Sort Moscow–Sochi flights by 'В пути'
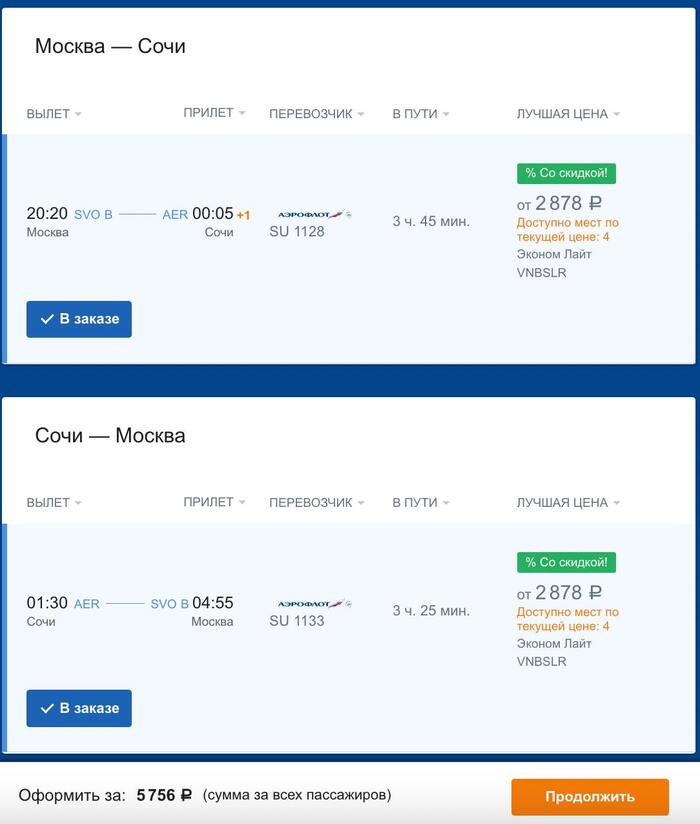This screenshot has height=824, width=700. point(420,114)
